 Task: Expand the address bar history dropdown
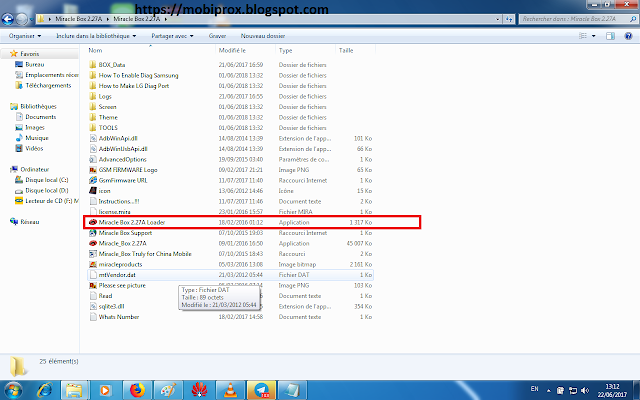[x=498, y=19]
